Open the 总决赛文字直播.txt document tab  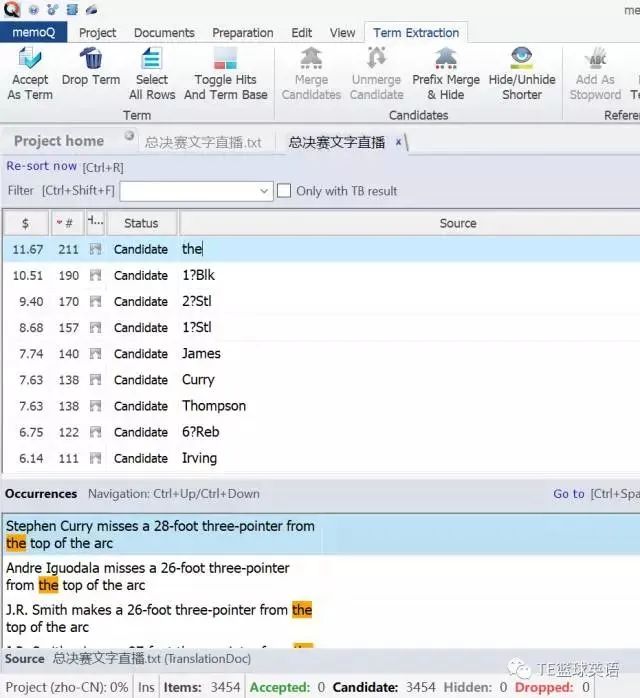pyautogui.click(x=203, y=143)
